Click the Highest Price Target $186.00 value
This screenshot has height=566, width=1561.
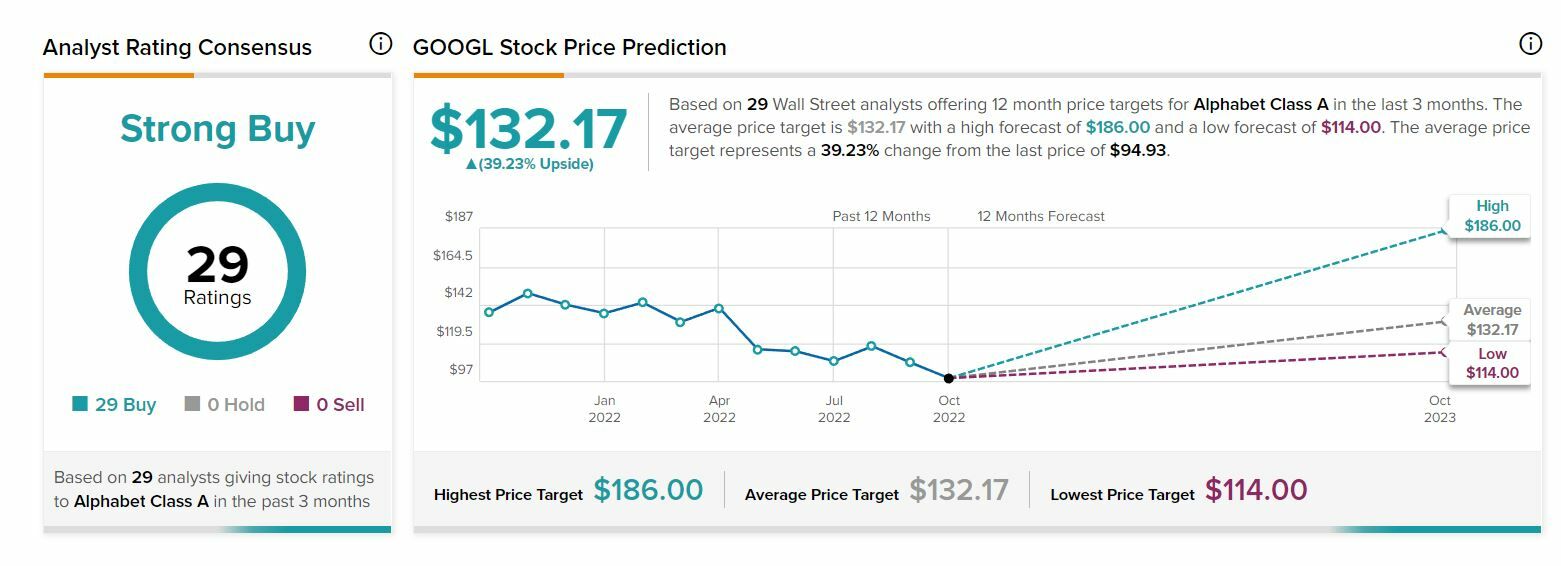(648, 490)
